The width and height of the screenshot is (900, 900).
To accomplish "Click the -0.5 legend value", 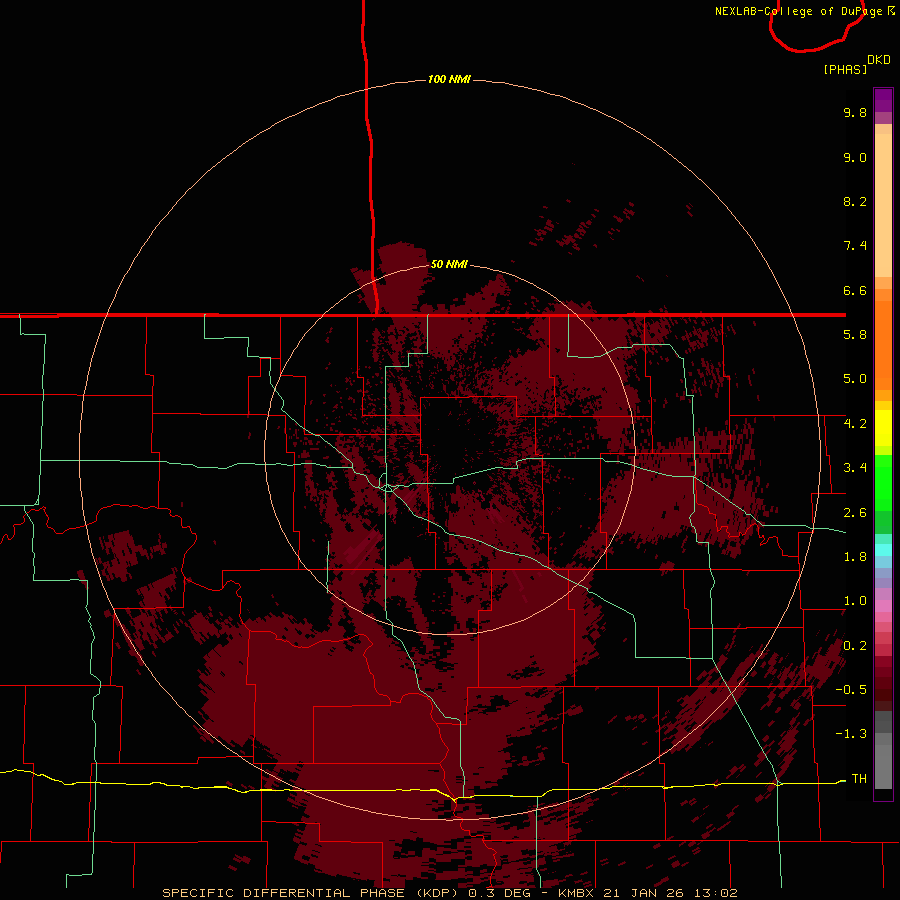I will (851, 690).
